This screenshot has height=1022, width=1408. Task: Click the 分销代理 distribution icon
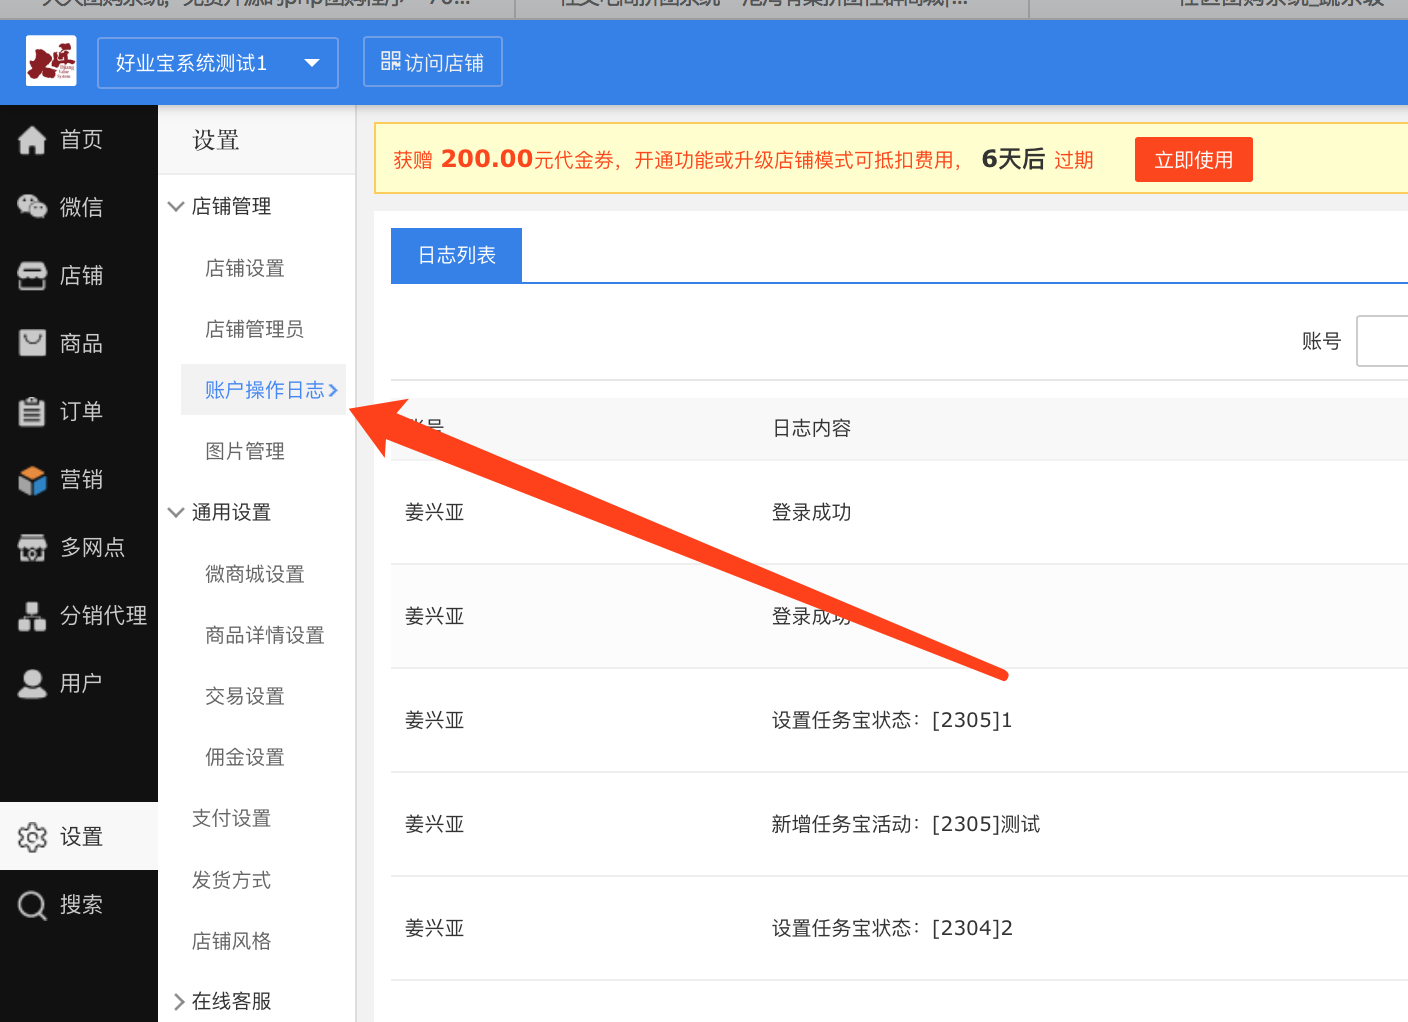pos(32,616)
